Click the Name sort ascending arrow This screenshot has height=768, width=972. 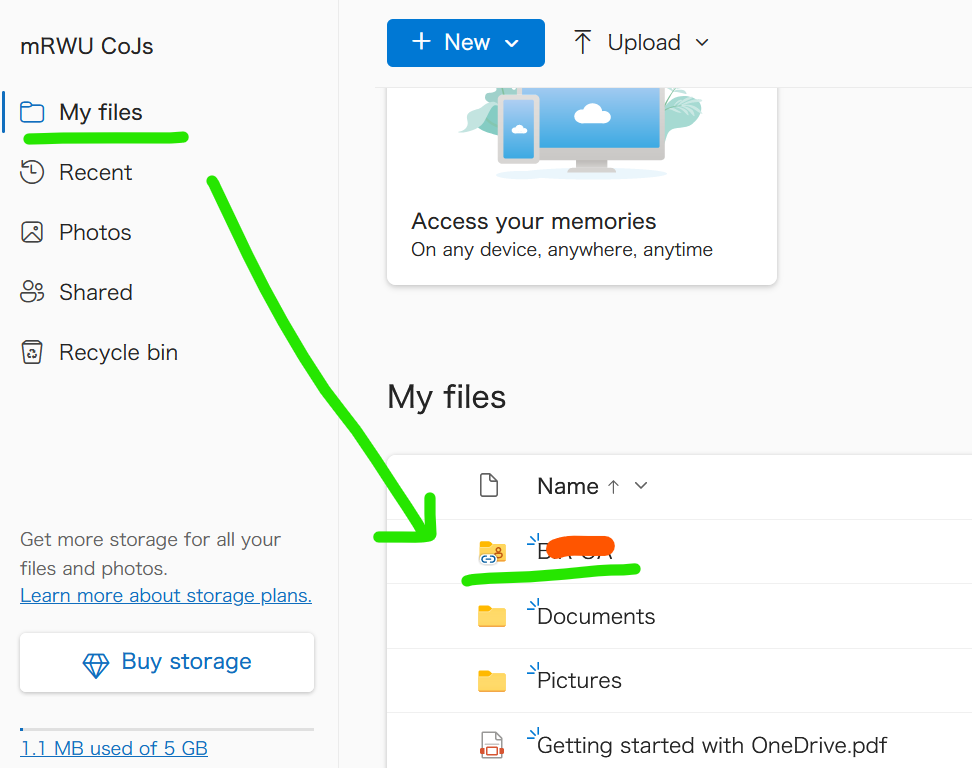tap(614, 487)
